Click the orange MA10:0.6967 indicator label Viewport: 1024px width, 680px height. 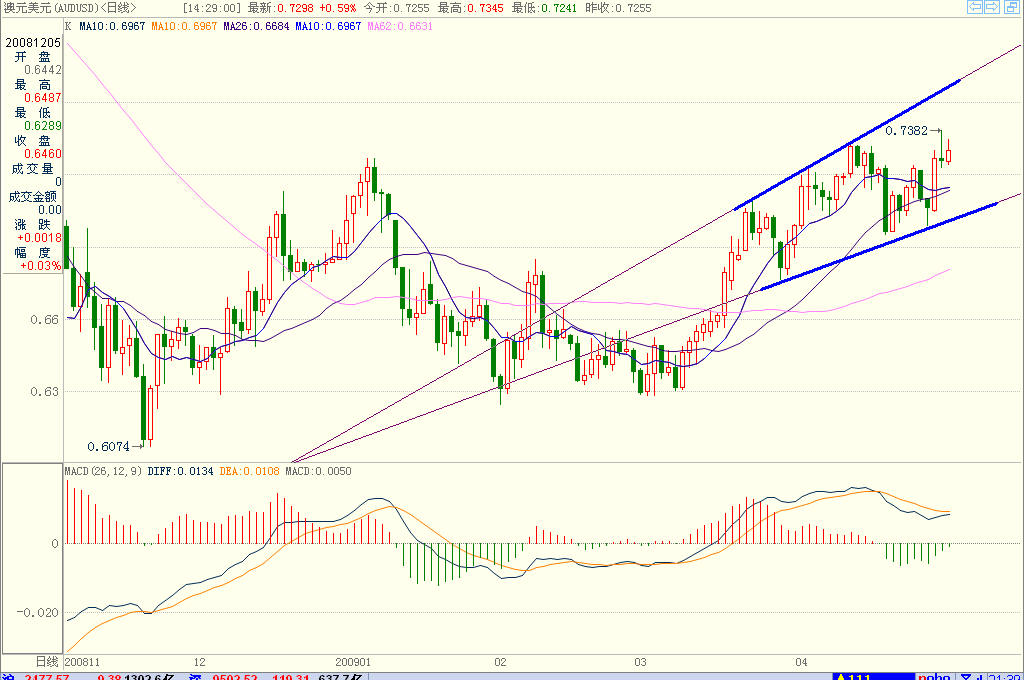(184, 26)
